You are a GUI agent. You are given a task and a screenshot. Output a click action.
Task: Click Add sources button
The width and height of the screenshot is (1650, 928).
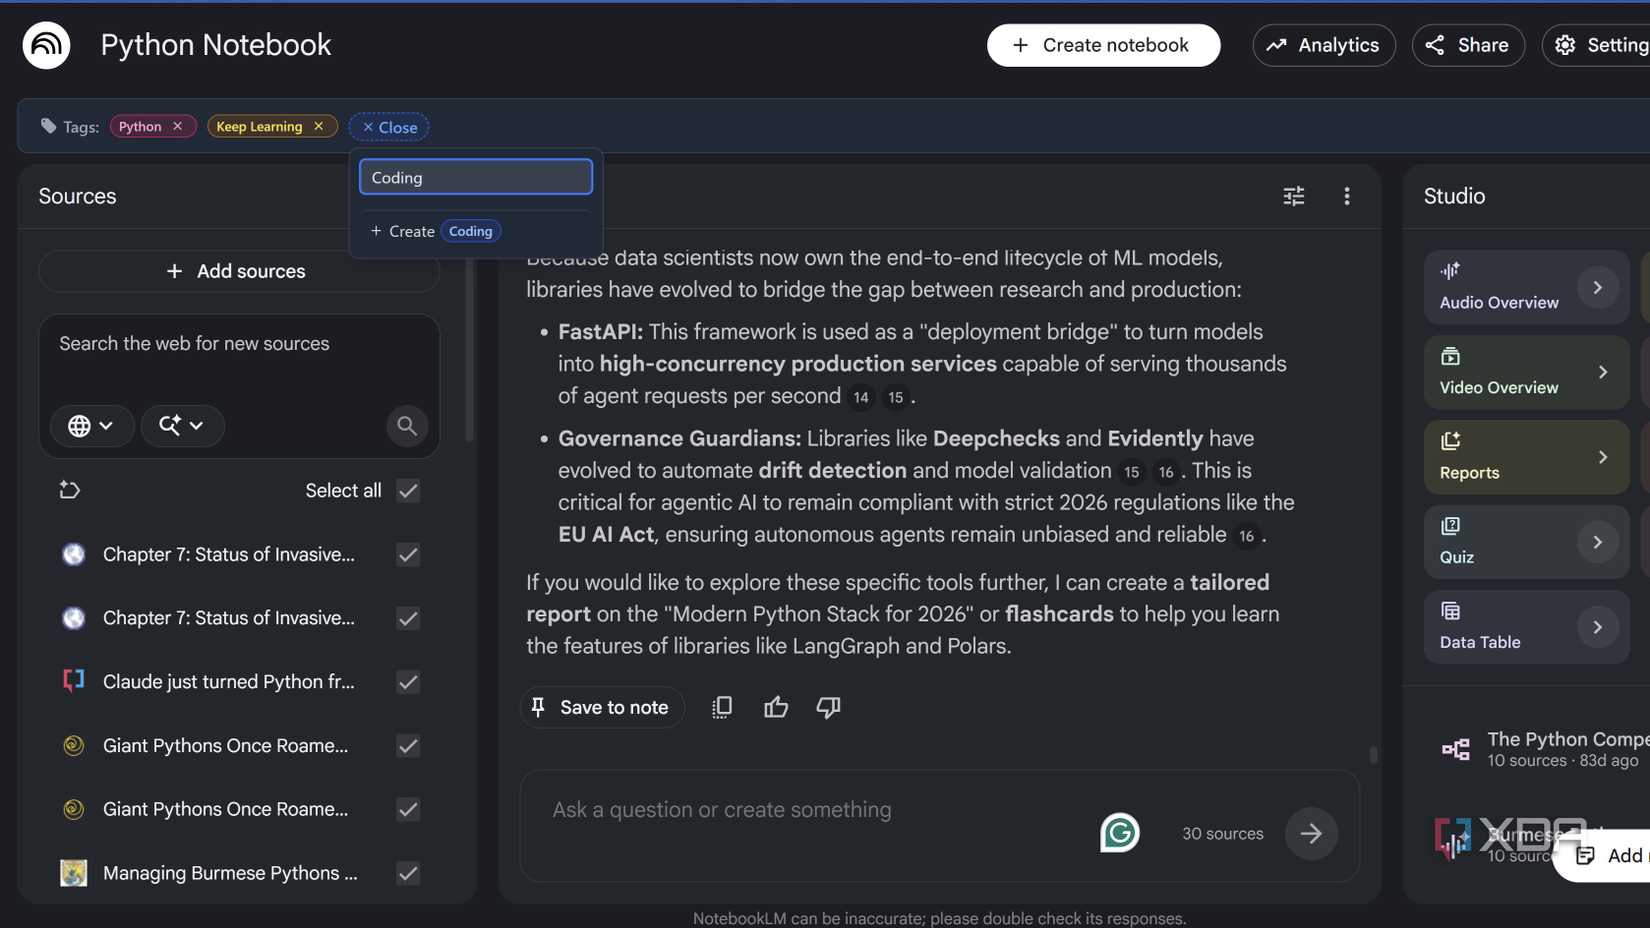pyautogui.click(x=239, y=271)
